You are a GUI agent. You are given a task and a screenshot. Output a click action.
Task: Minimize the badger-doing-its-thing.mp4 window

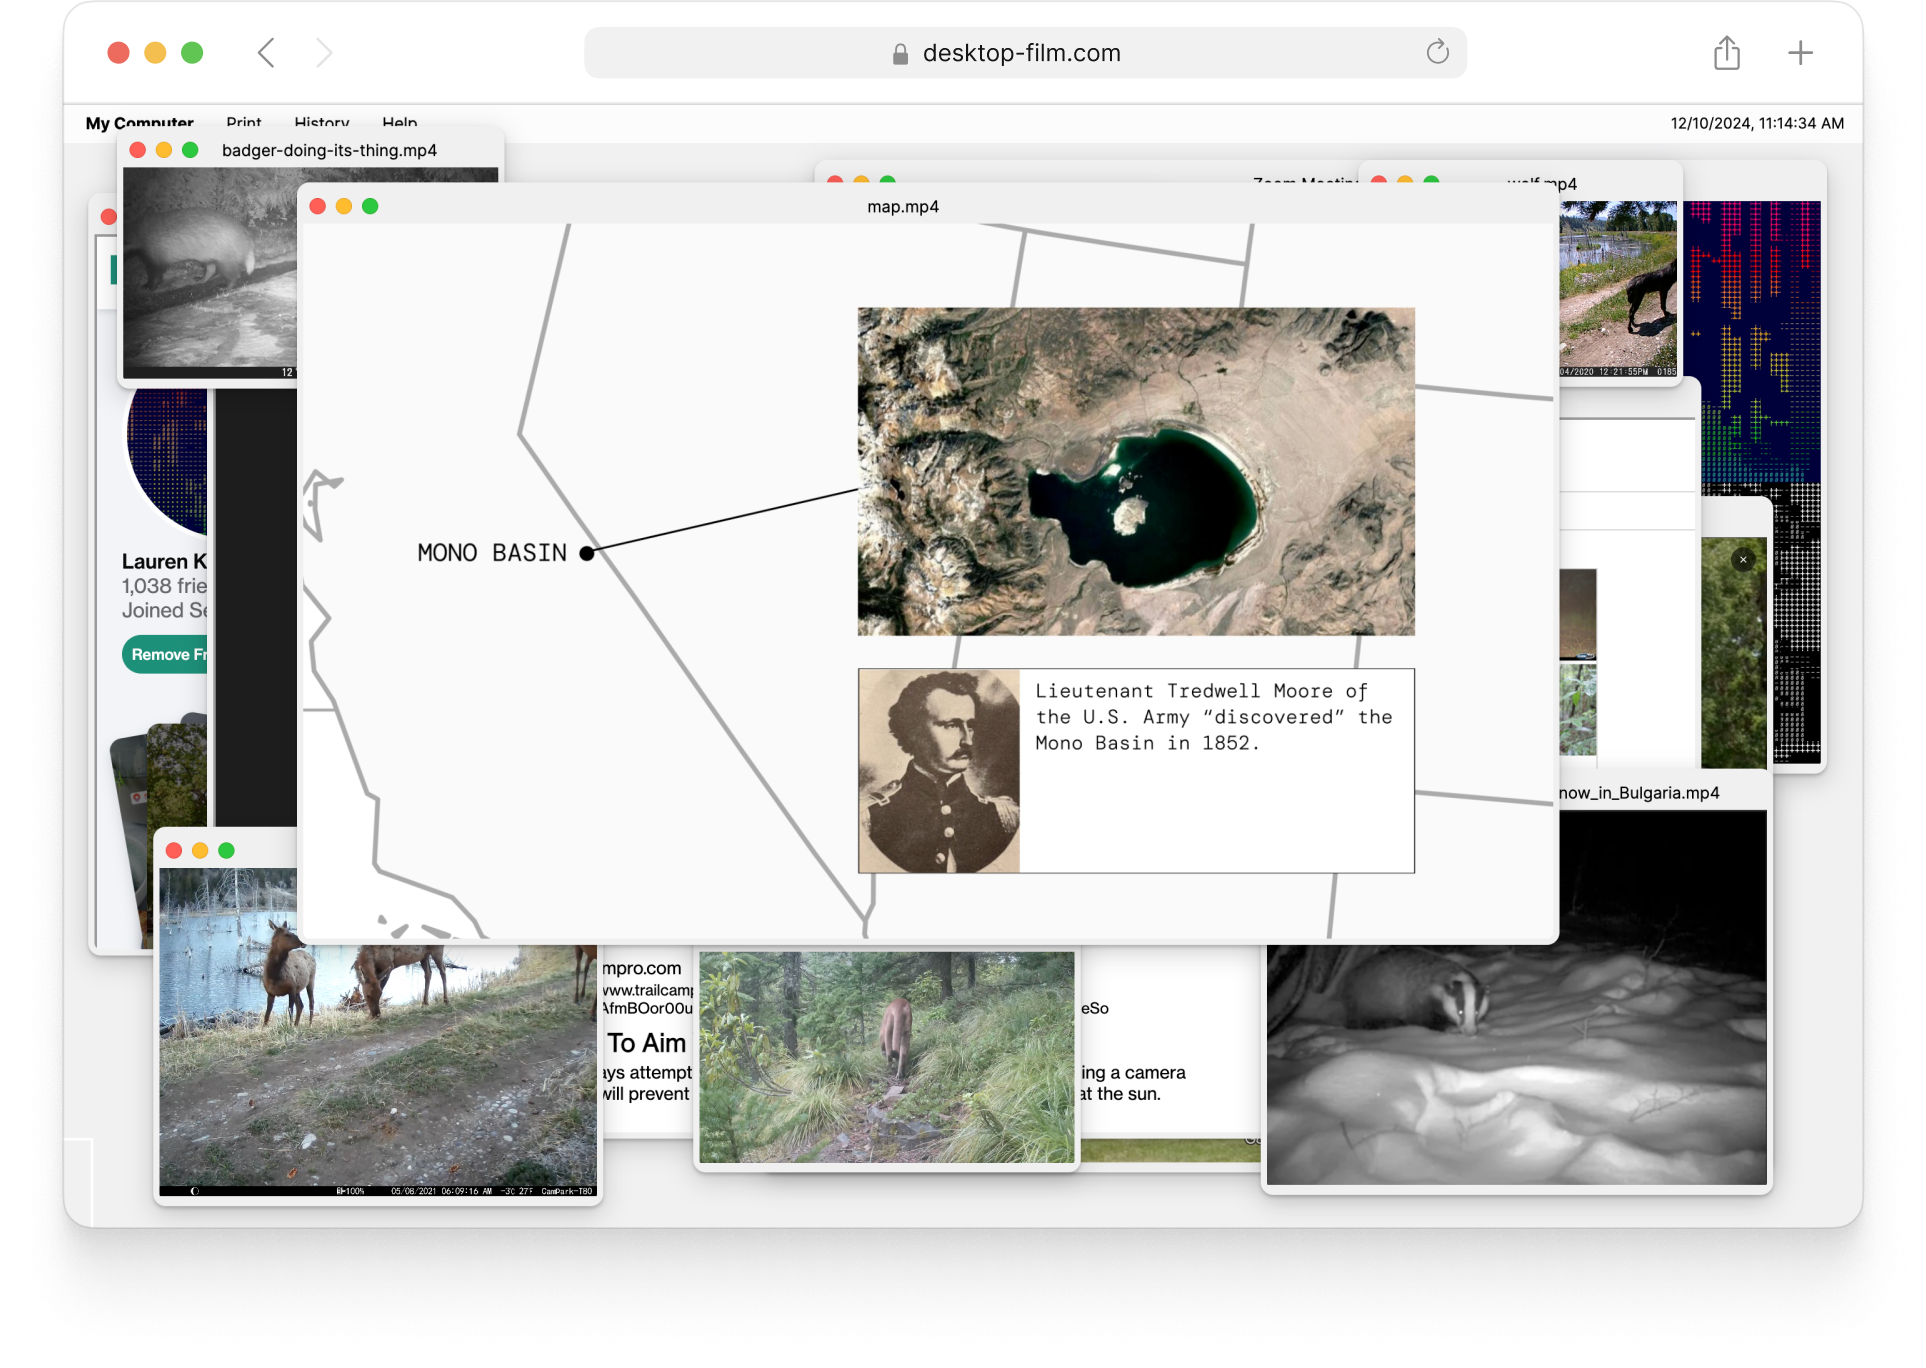click(x=164, y=150)
